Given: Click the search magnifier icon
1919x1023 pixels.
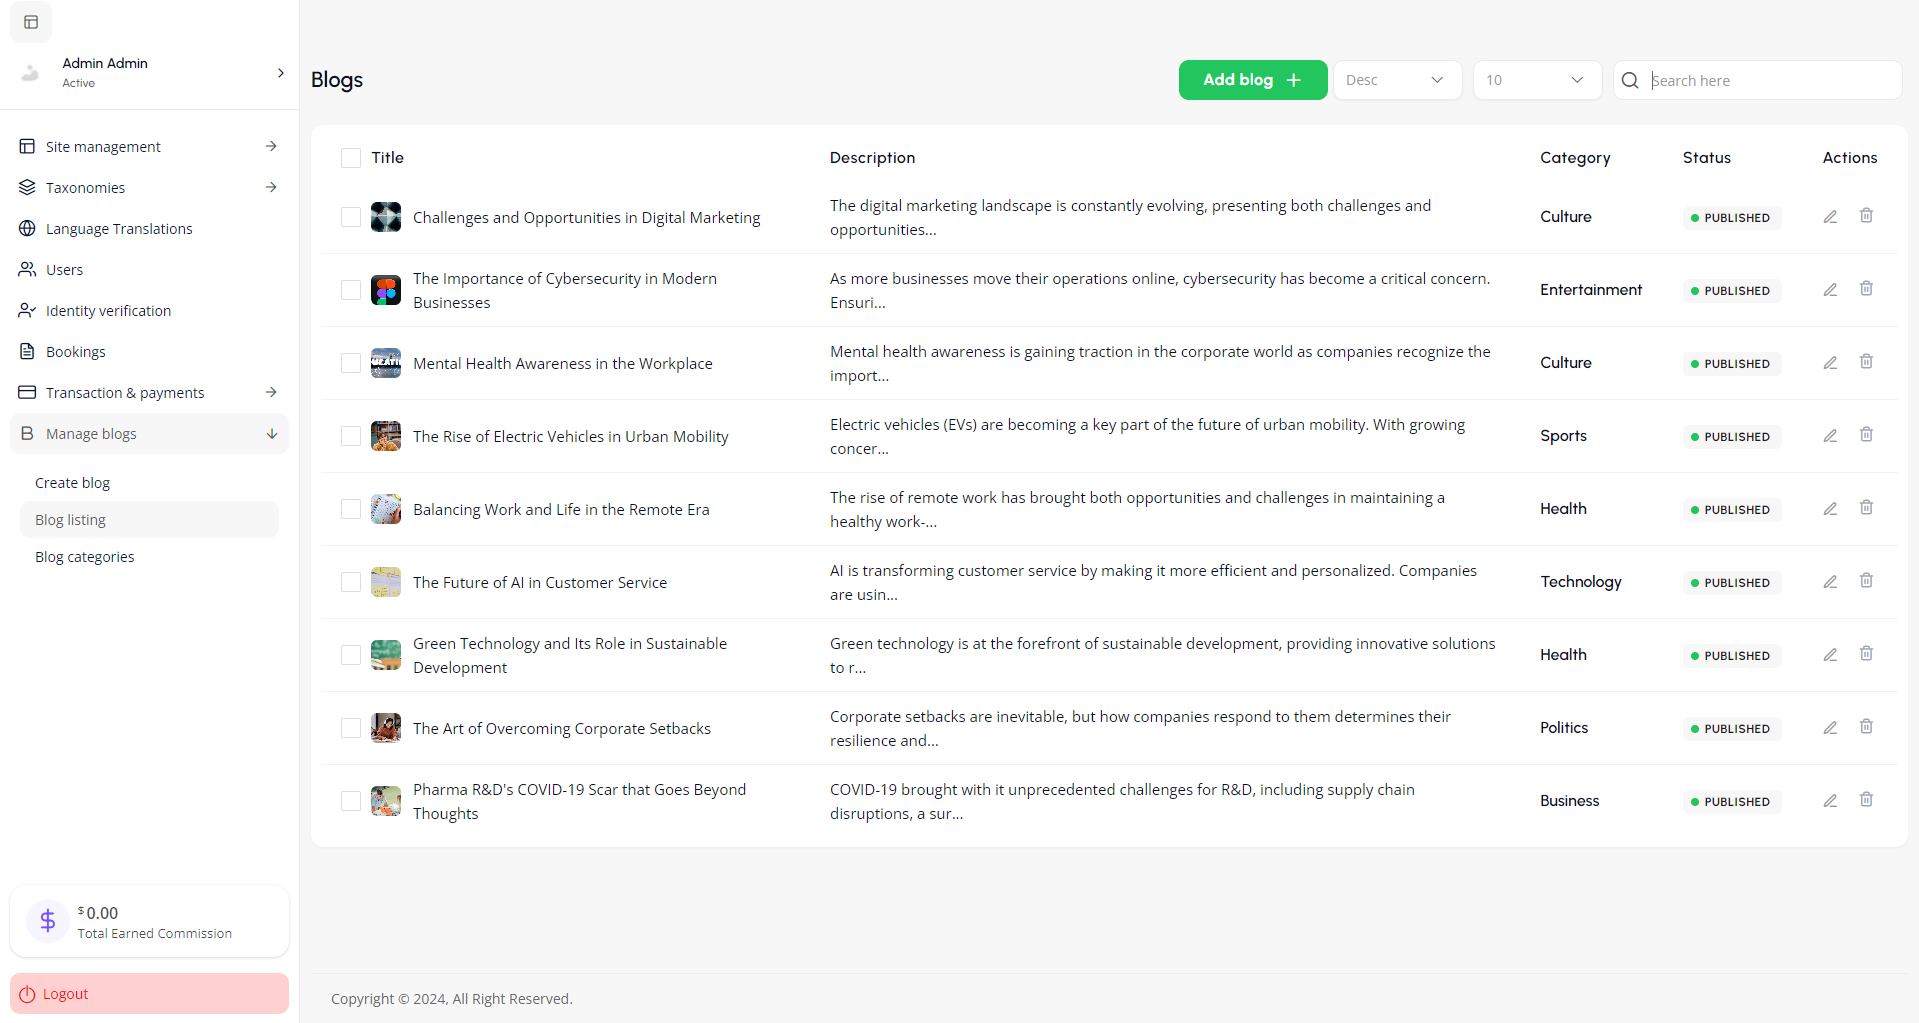Looking at the screenshot, I should [x=1630, y=80].
